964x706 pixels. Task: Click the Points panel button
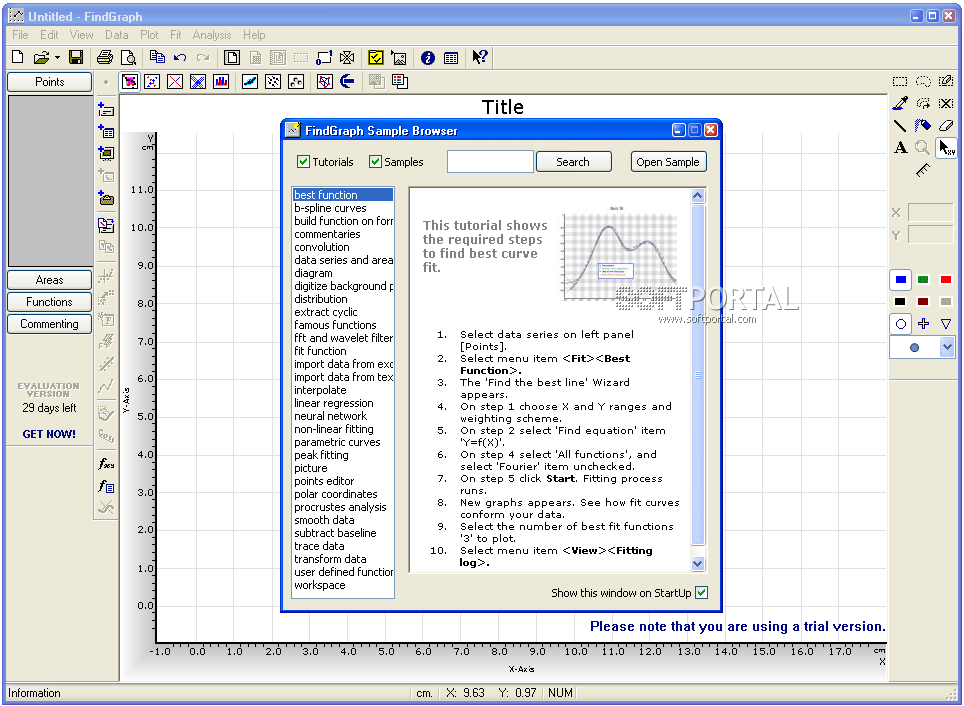(x=49, y=82)
